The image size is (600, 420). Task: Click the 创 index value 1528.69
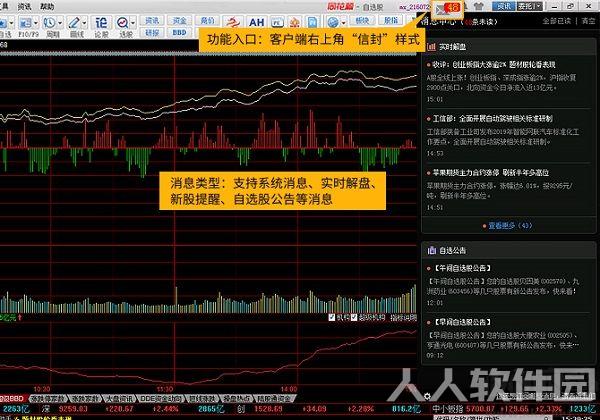(268, 409)
